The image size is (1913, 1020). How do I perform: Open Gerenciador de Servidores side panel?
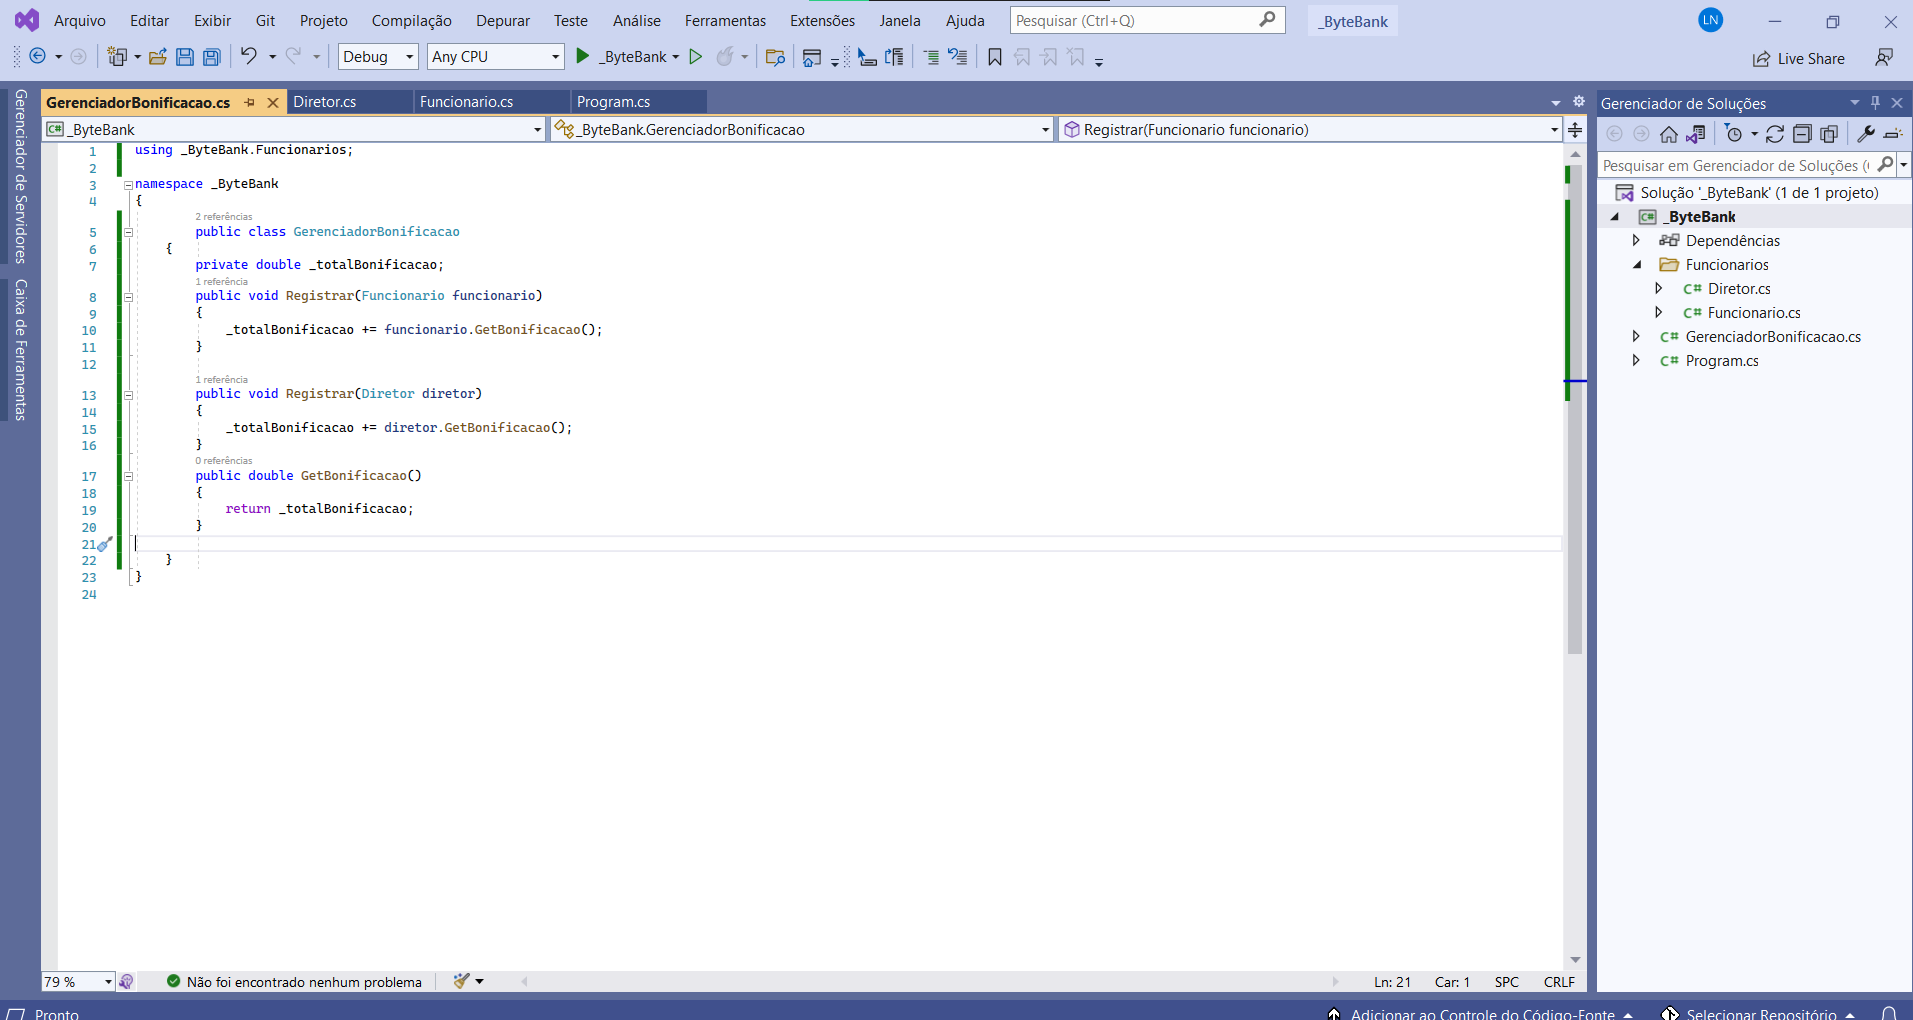coord(20,176)
